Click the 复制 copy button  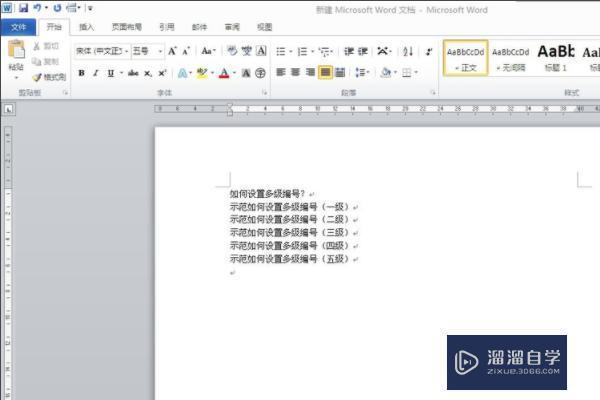[46, 61]
